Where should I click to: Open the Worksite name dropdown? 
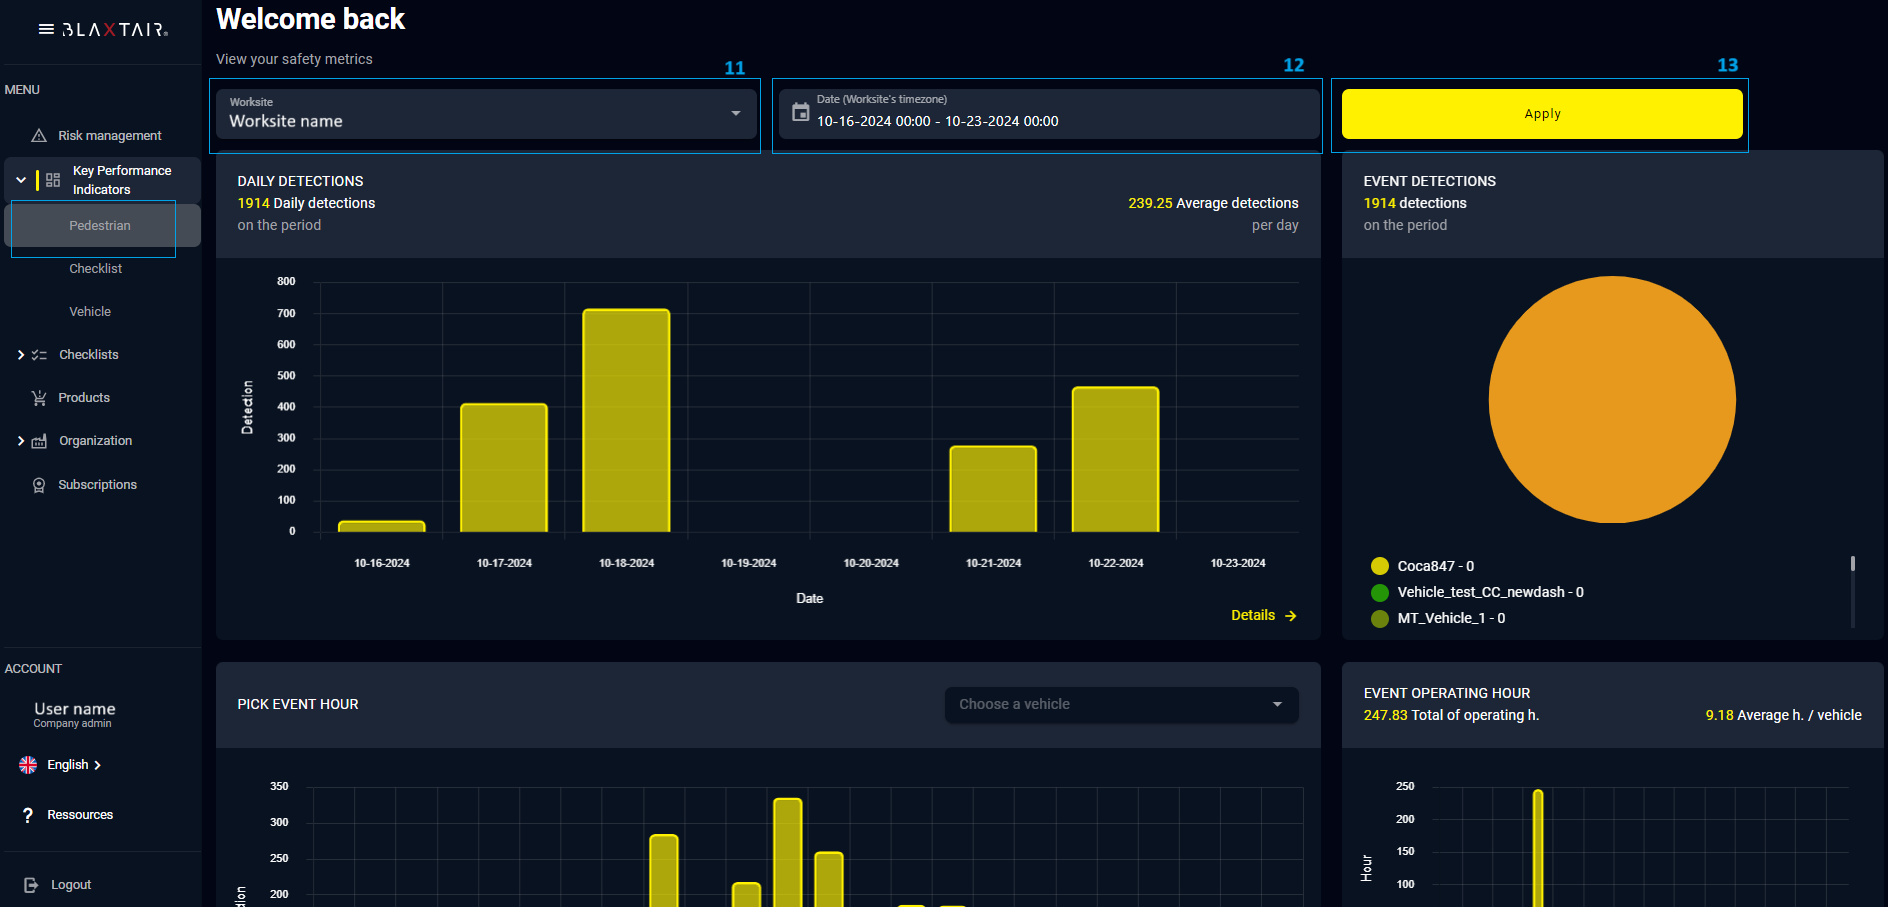click(x=486, y=114)
